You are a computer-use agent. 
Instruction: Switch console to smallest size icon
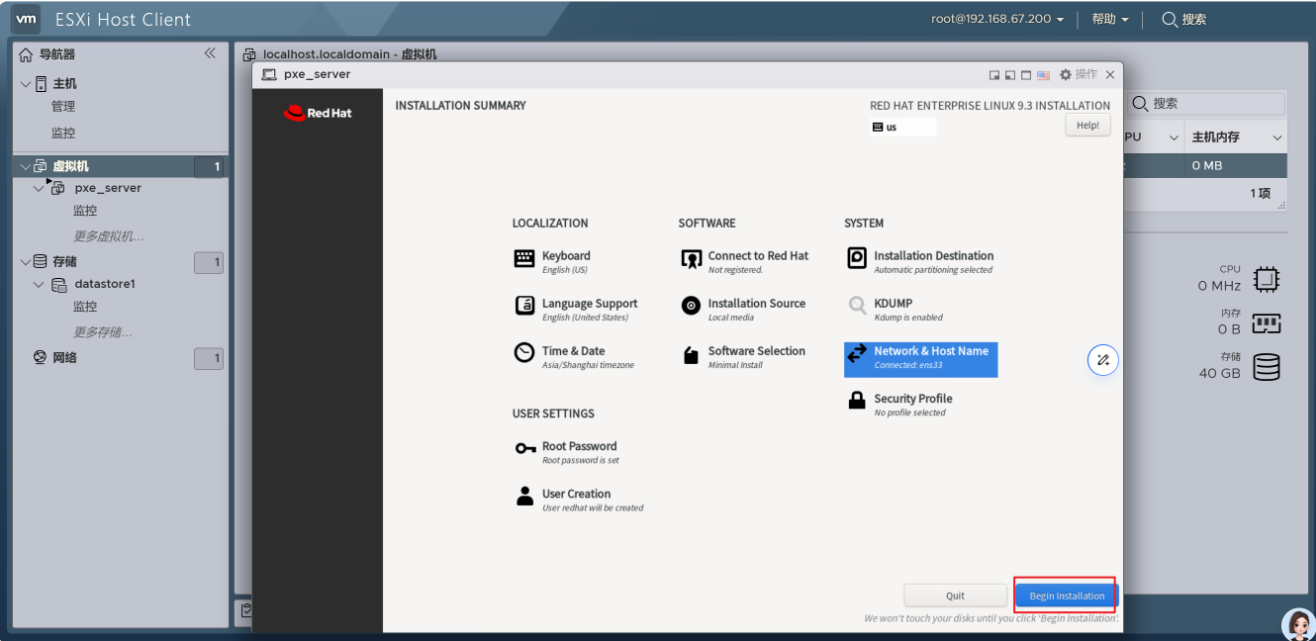[994, 75]
